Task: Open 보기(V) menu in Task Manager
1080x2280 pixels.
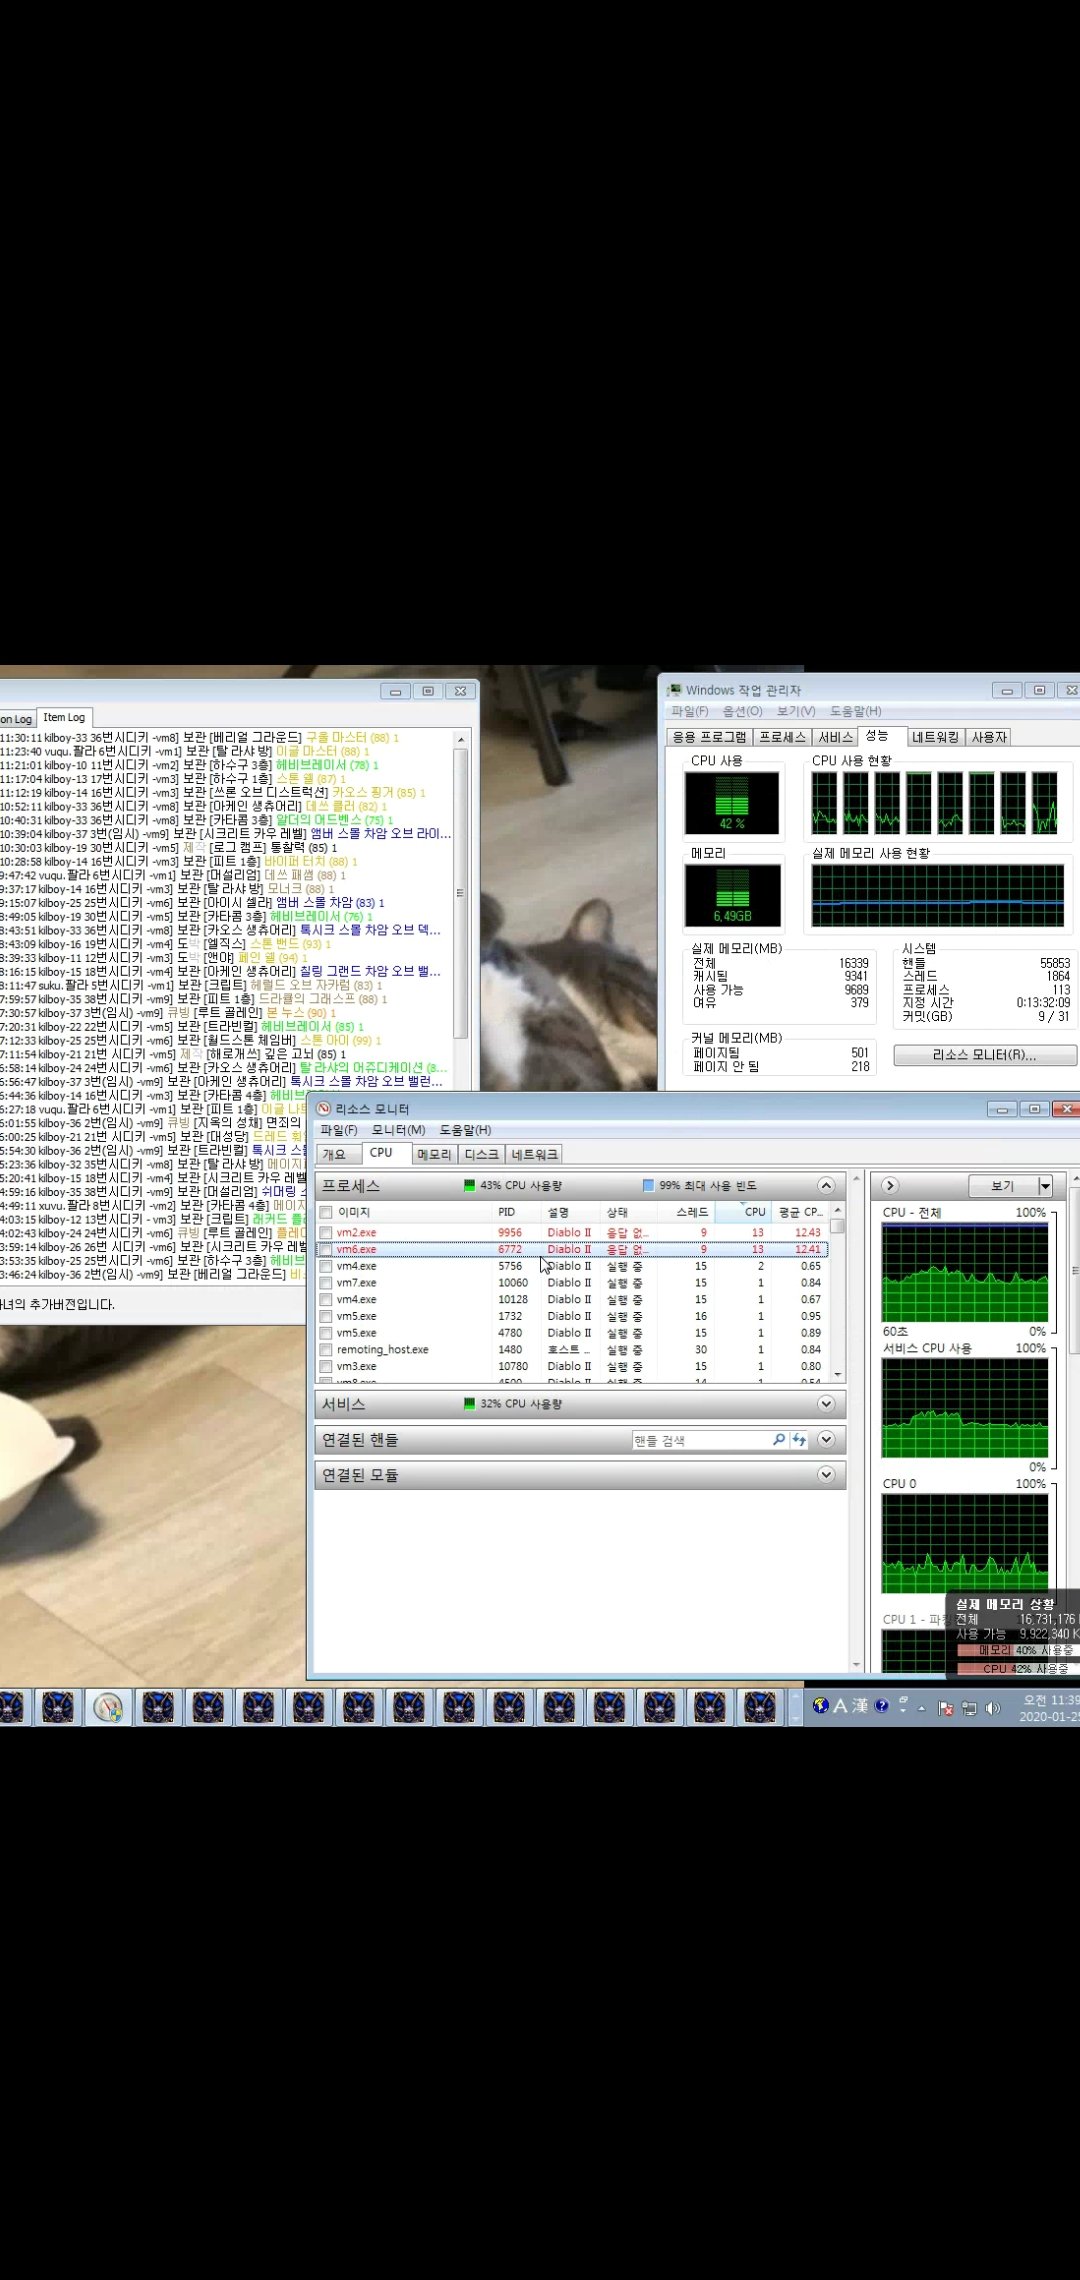Action: pyautogui.click(x=796, y=711)
